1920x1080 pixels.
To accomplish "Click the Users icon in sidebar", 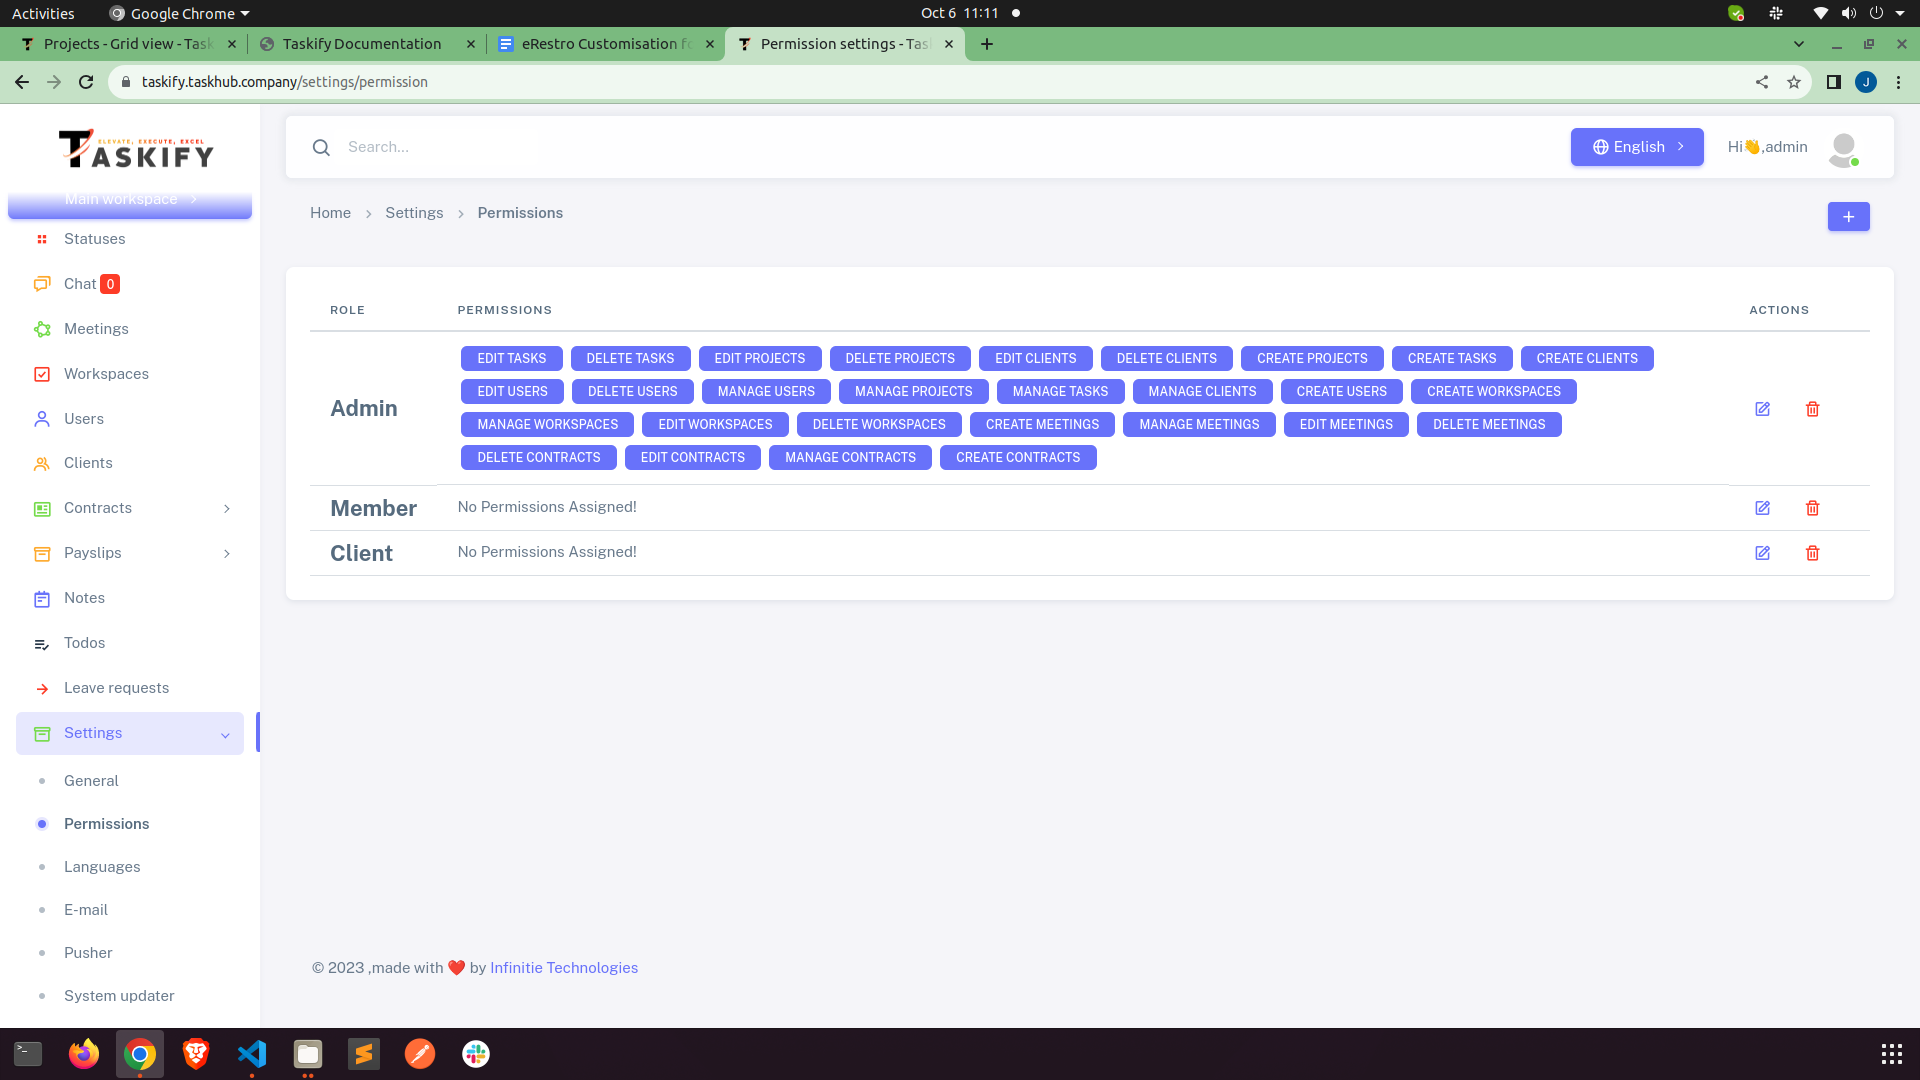I will 42,418.
